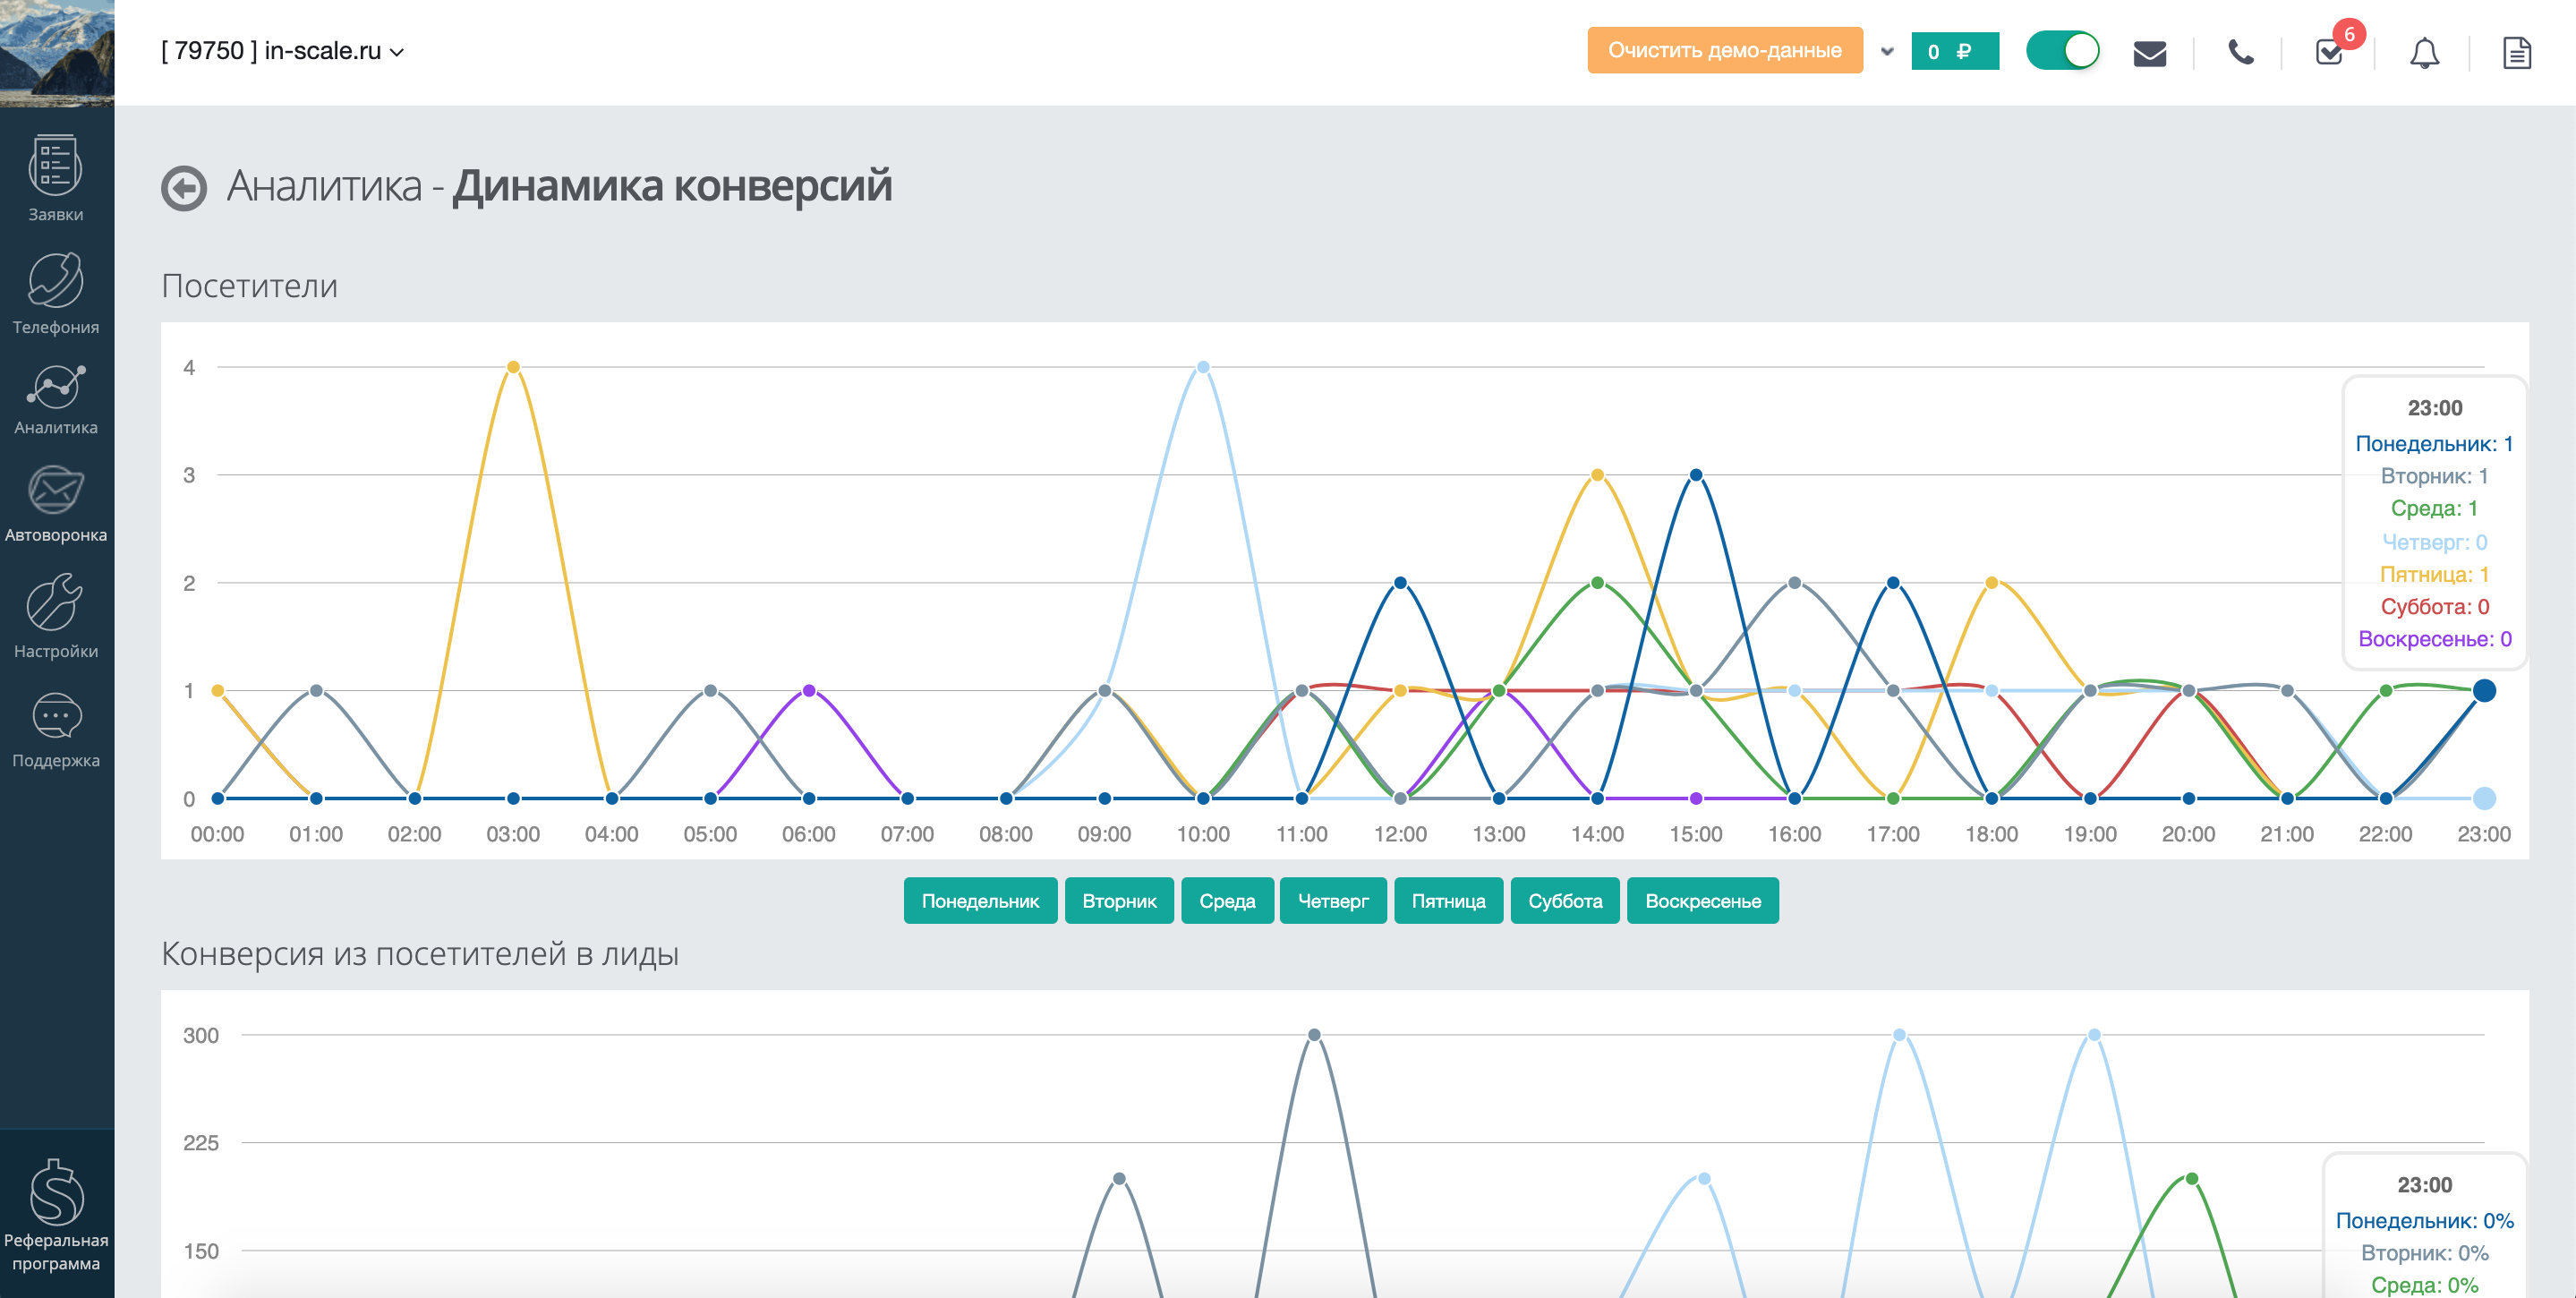Click the 12:00 axis label in Посетители chart
2576x1298 pixels.
(x=1400, y=835)
